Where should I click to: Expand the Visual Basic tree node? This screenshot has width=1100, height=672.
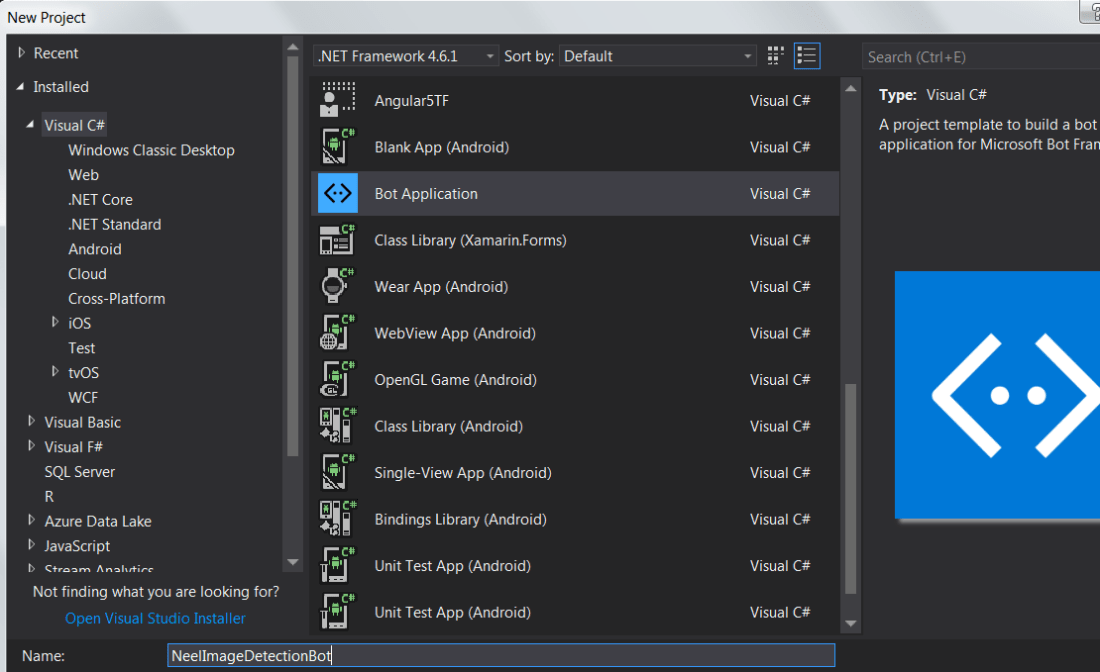coord(32,422)
